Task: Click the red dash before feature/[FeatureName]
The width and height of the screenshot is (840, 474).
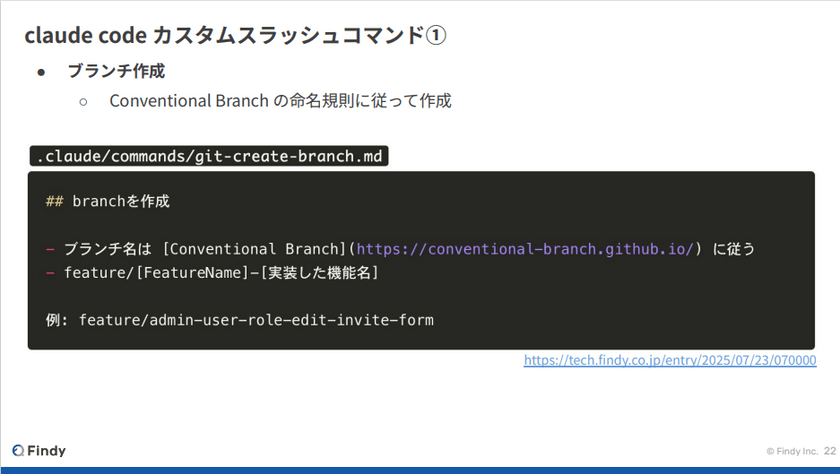Action: 50,272
